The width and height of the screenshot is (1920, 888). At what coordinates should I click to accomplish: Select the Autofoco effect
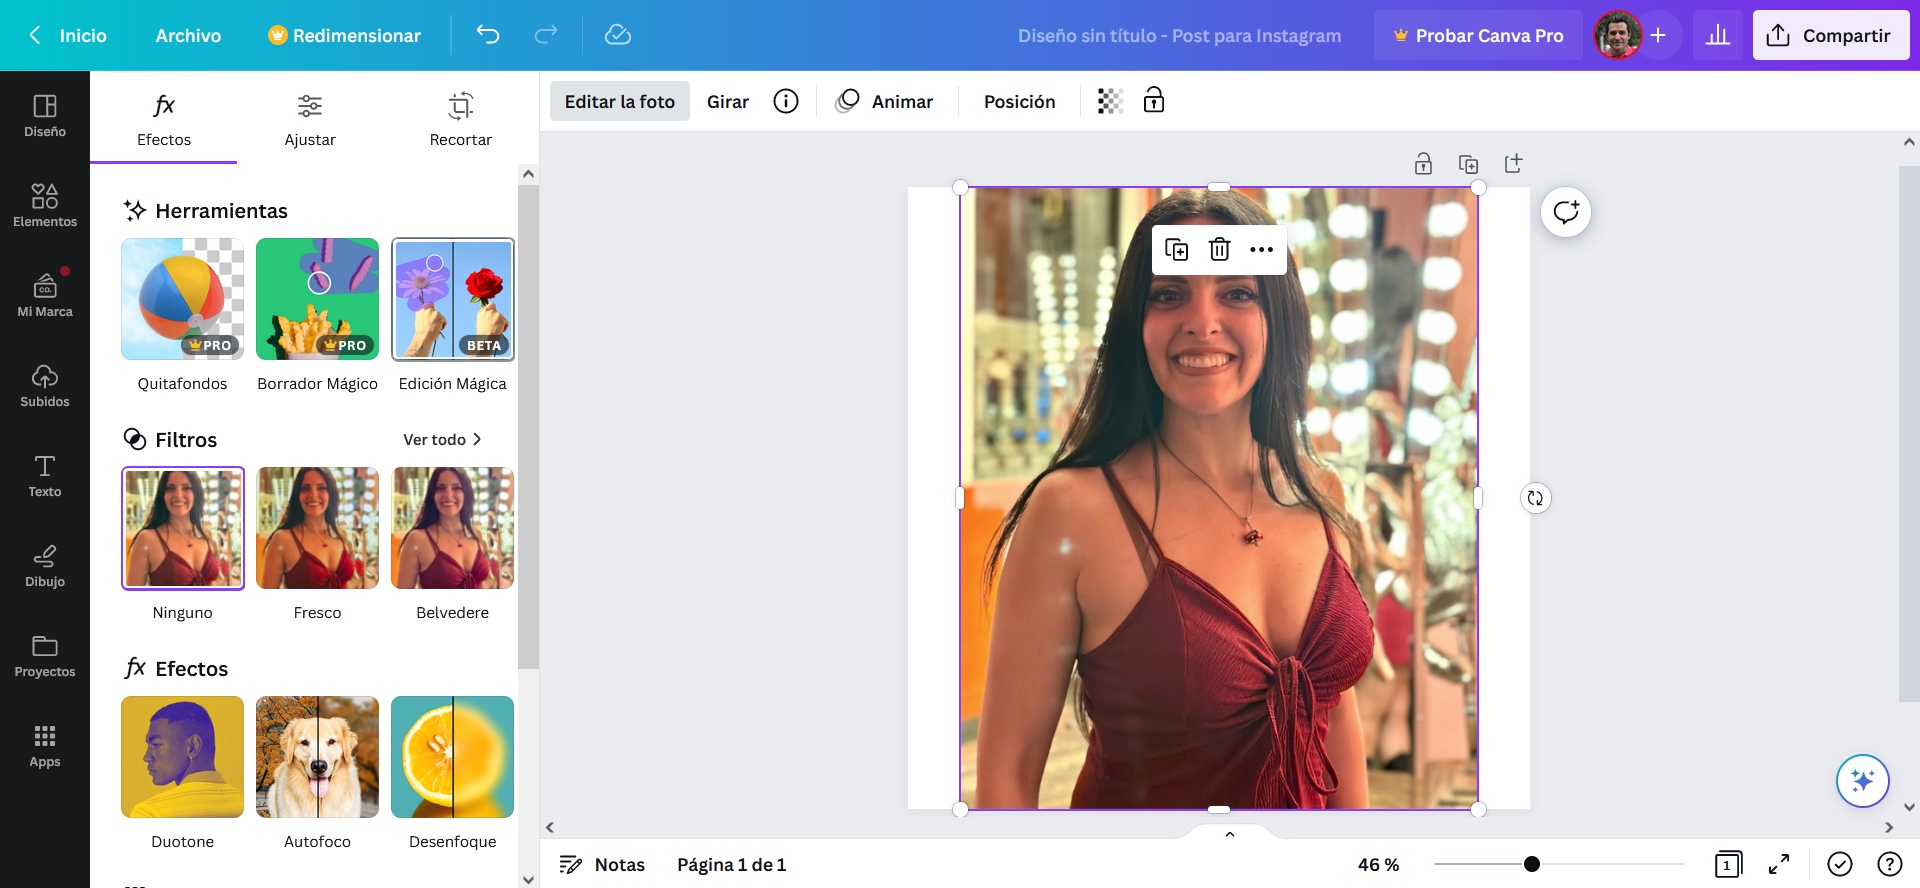[317, 757]
